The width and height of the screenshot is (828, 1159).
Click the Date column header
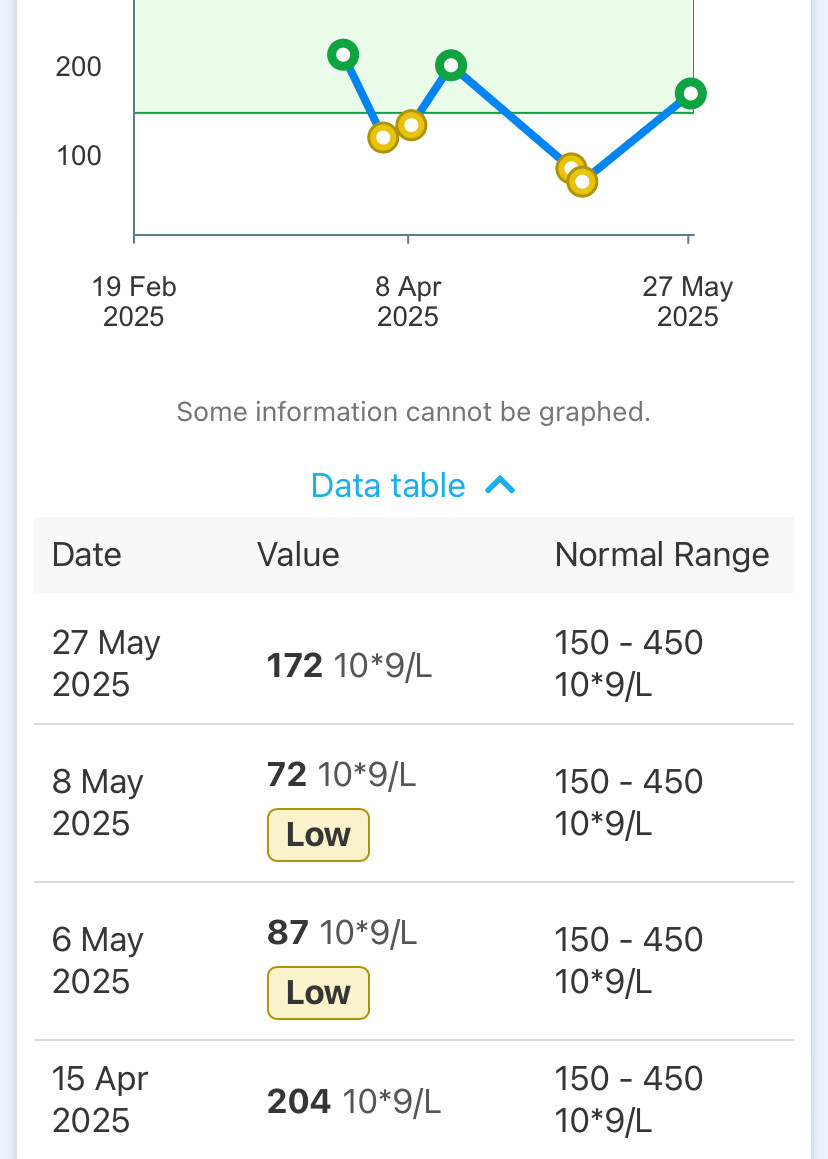click(x=87, y=555)
